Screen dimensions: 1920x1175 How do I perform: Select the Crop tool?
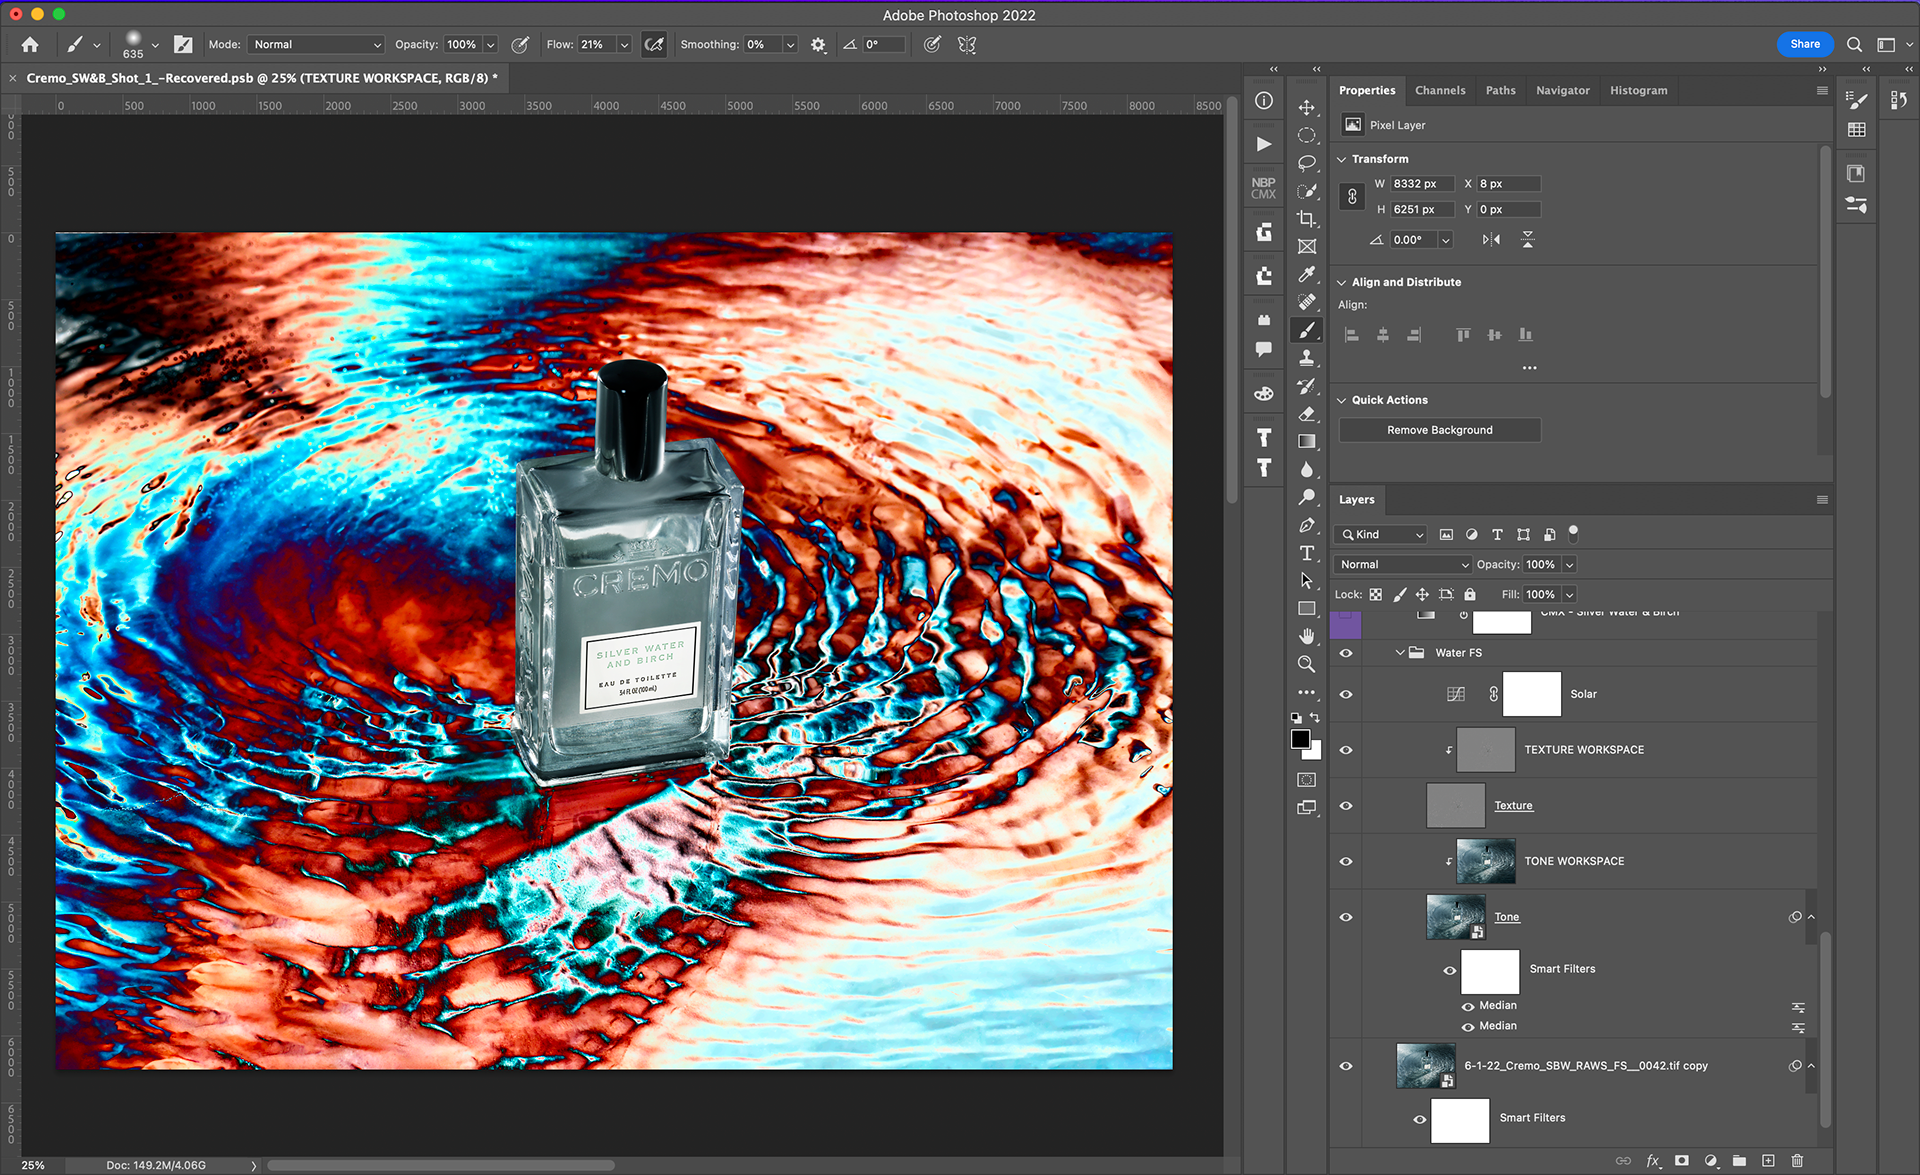tap(1306, 218)
